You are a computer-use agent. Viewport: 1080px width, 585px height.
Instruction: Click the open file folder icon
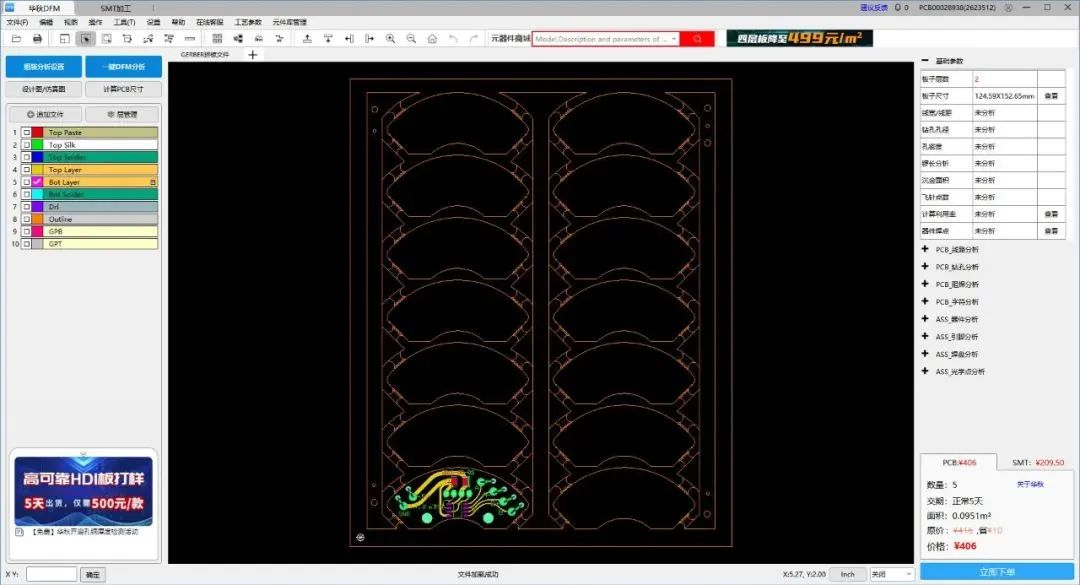[15, 39]
